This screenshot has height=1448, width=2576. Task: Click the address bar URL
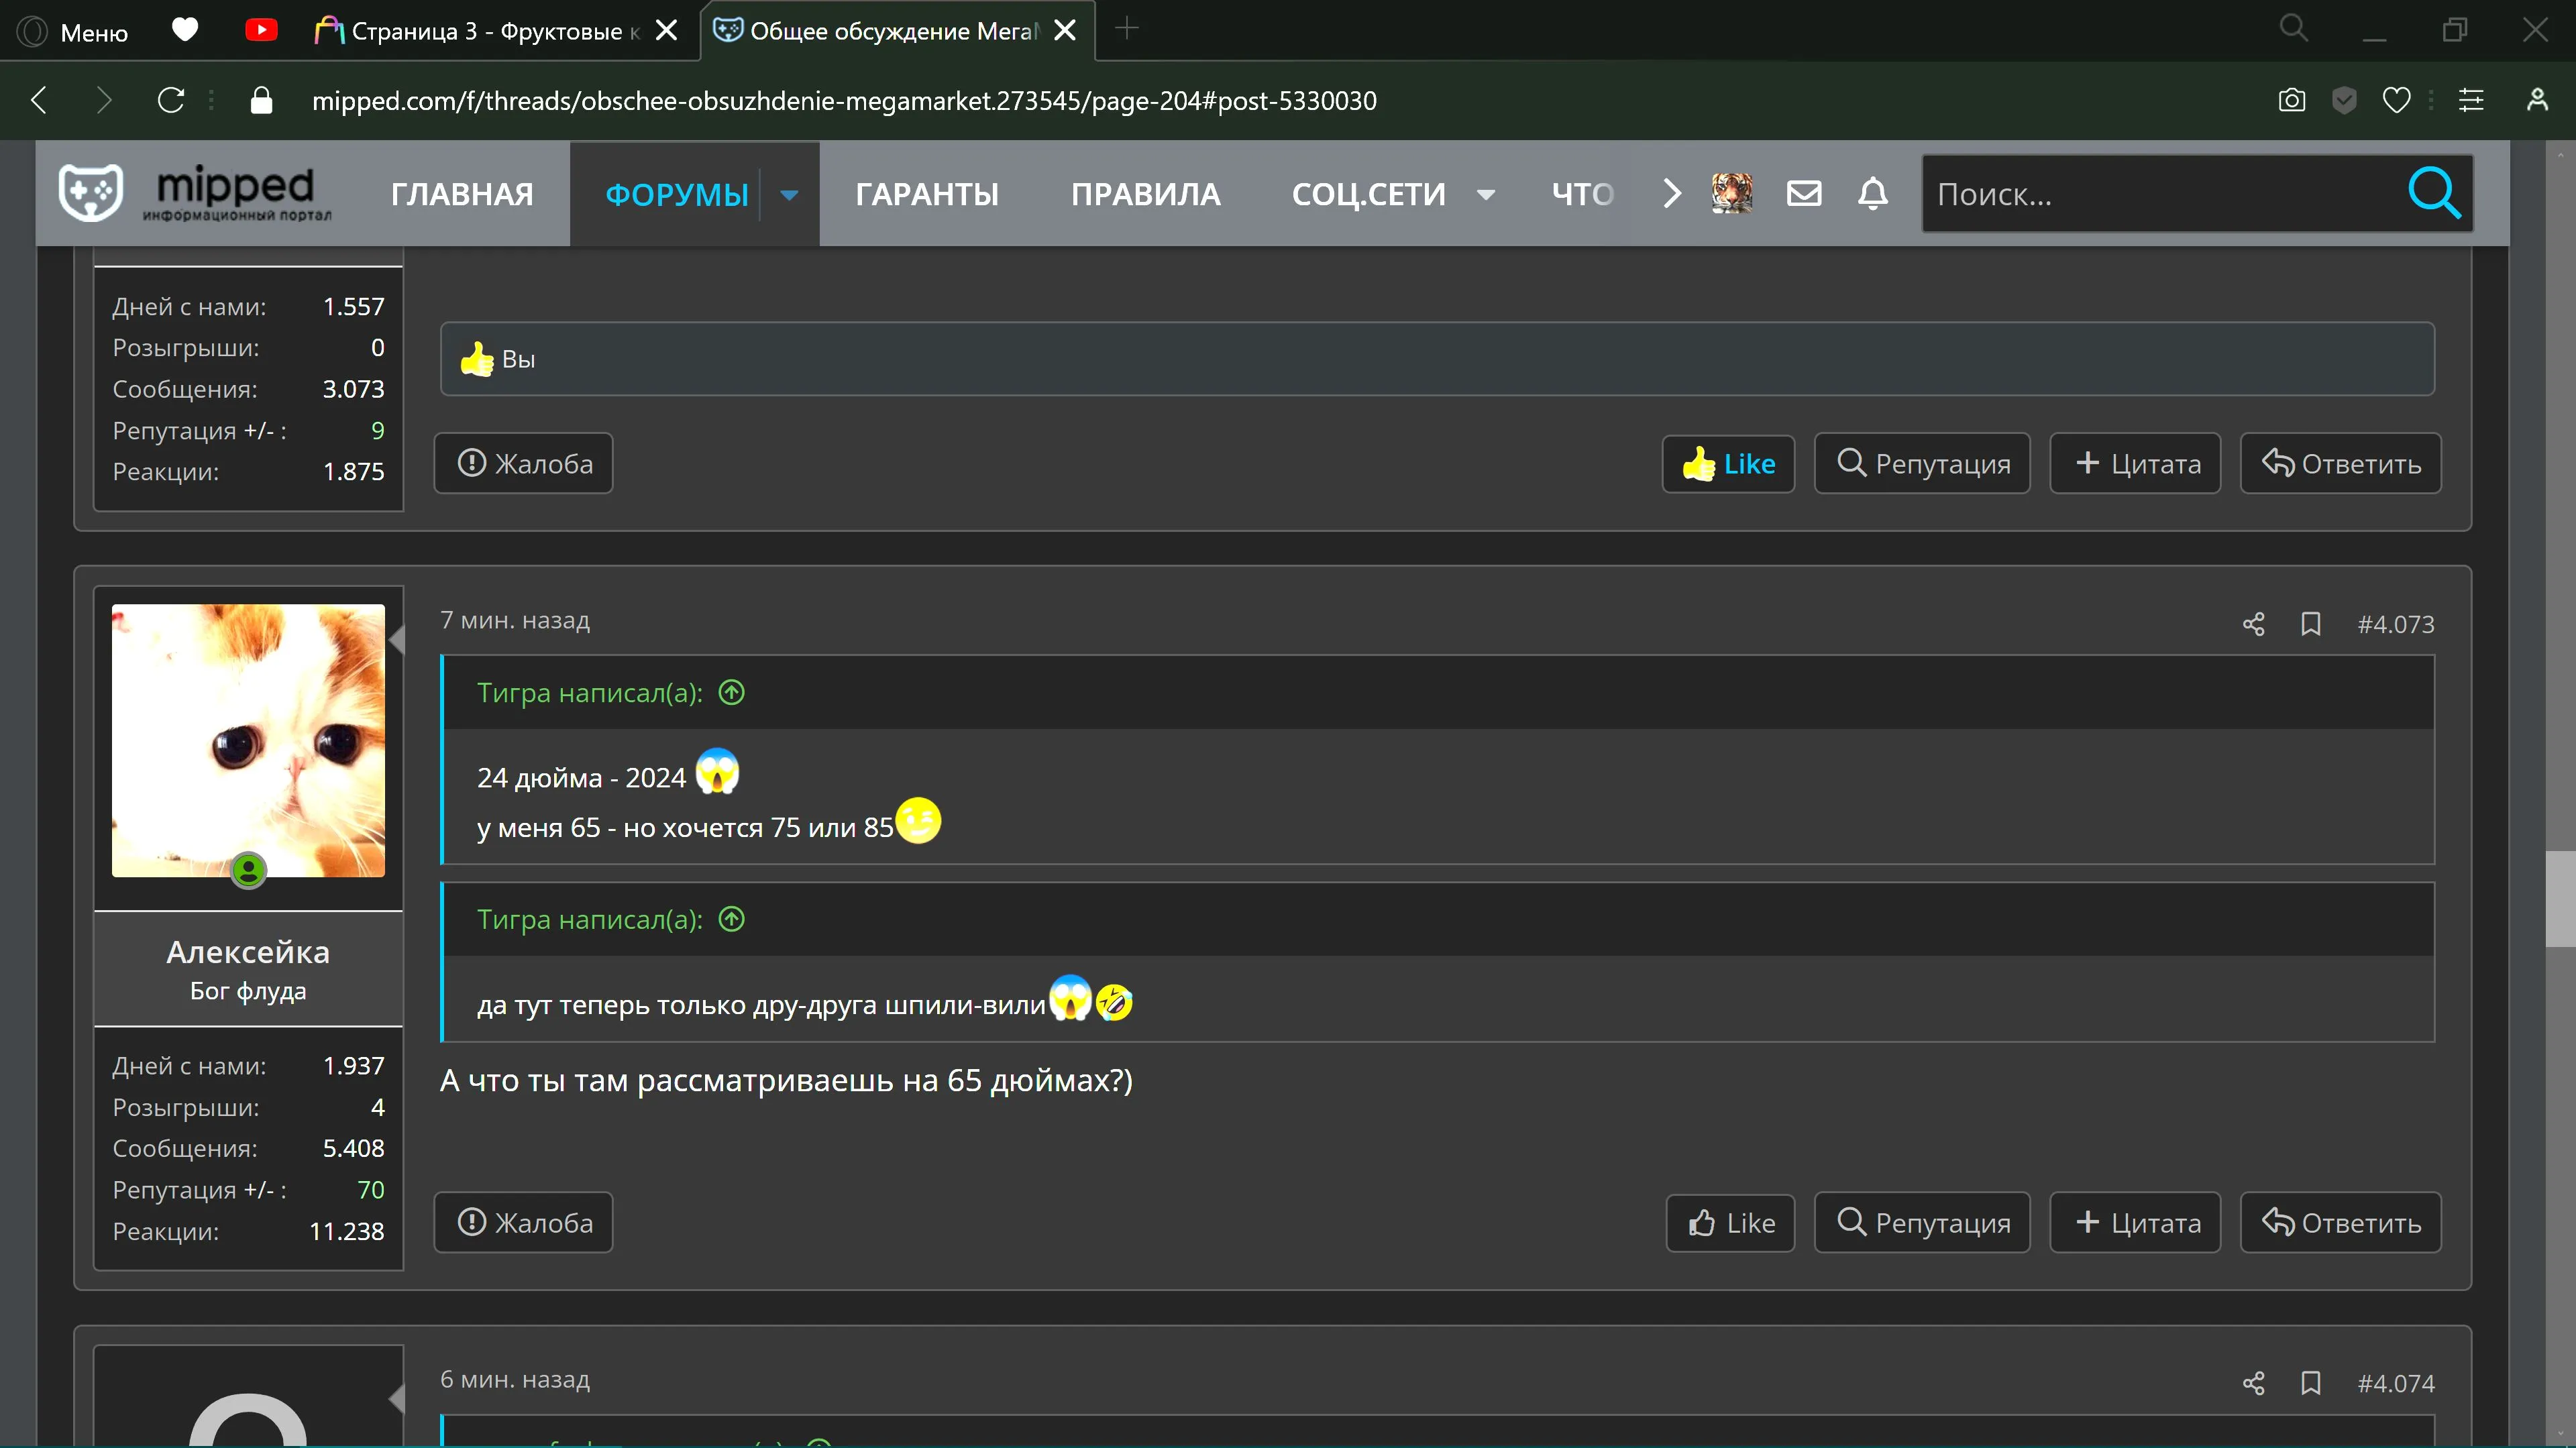point(844,101)
